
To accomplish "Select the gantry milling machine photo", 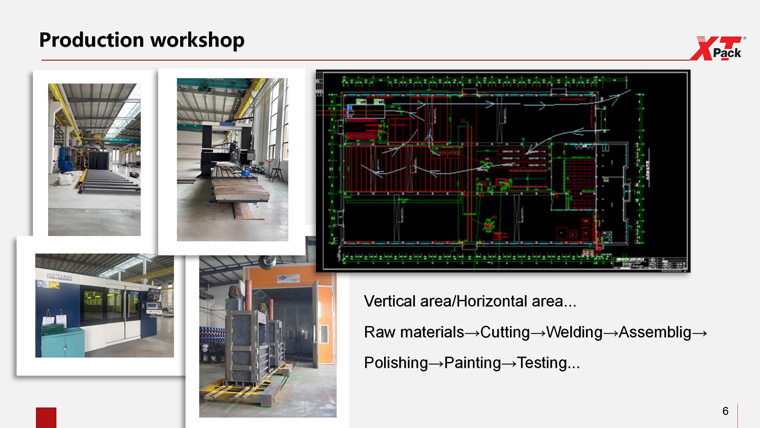I will (x=232, y=159).
